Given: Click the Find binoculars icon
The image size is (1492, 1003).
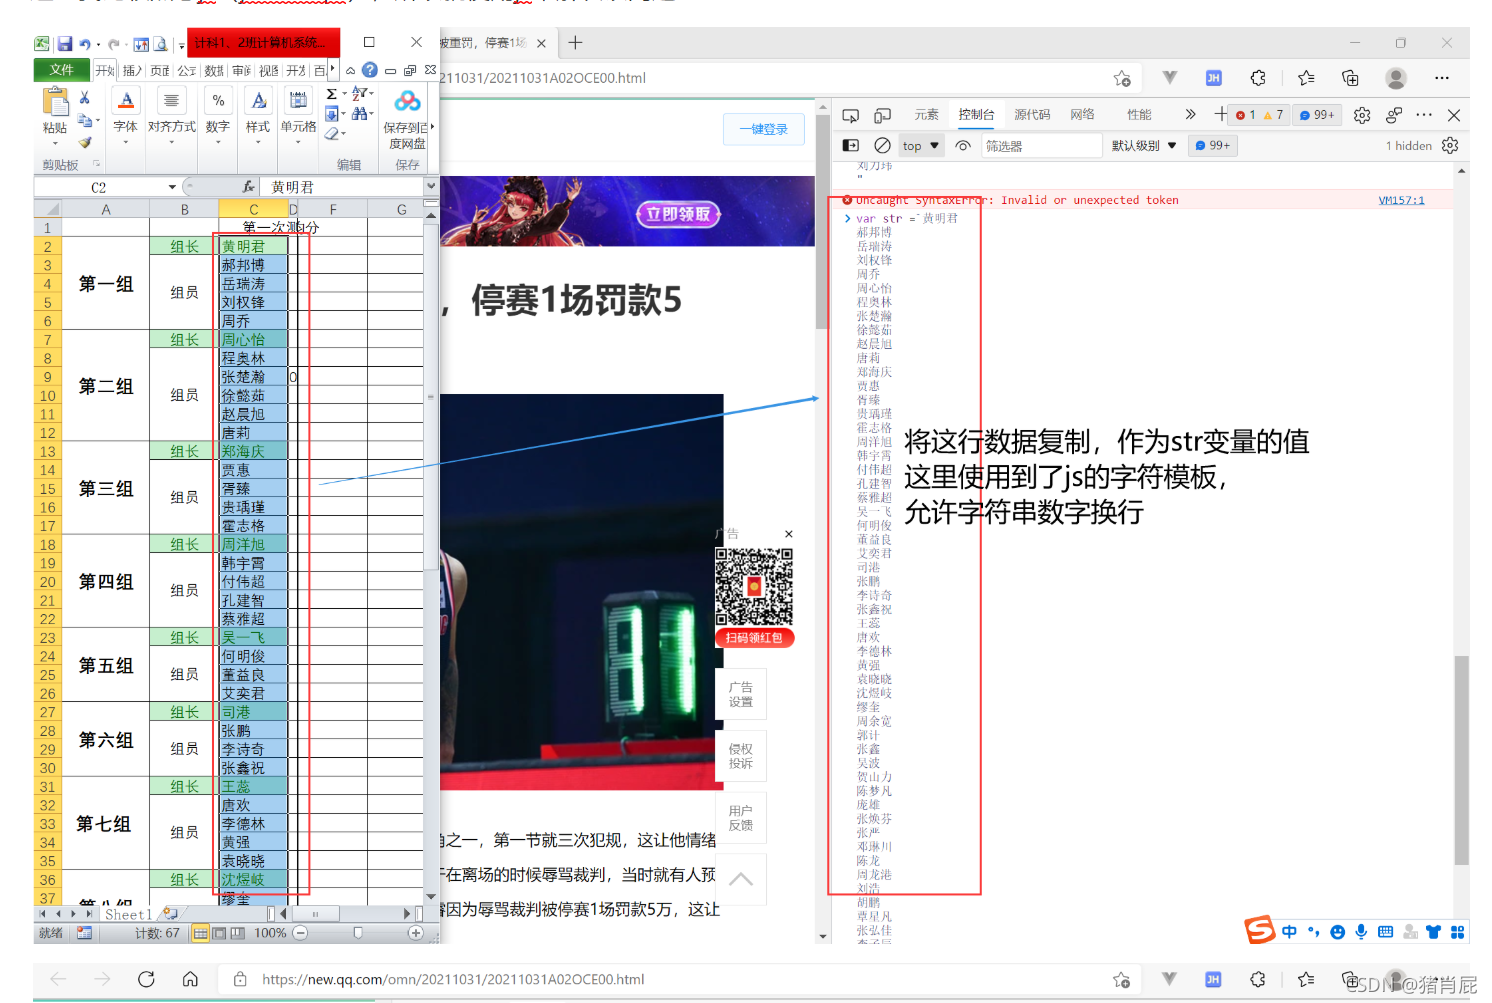Looking at the screenshot, I should [x=359, y=114].
